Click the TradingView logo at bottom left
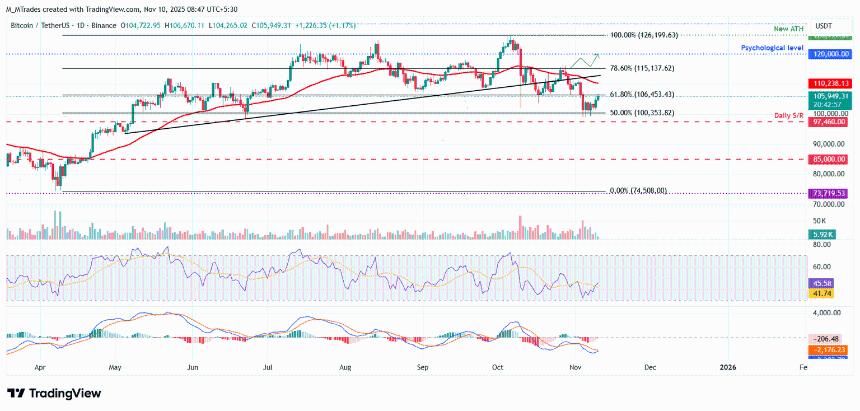 click(54, 393)
